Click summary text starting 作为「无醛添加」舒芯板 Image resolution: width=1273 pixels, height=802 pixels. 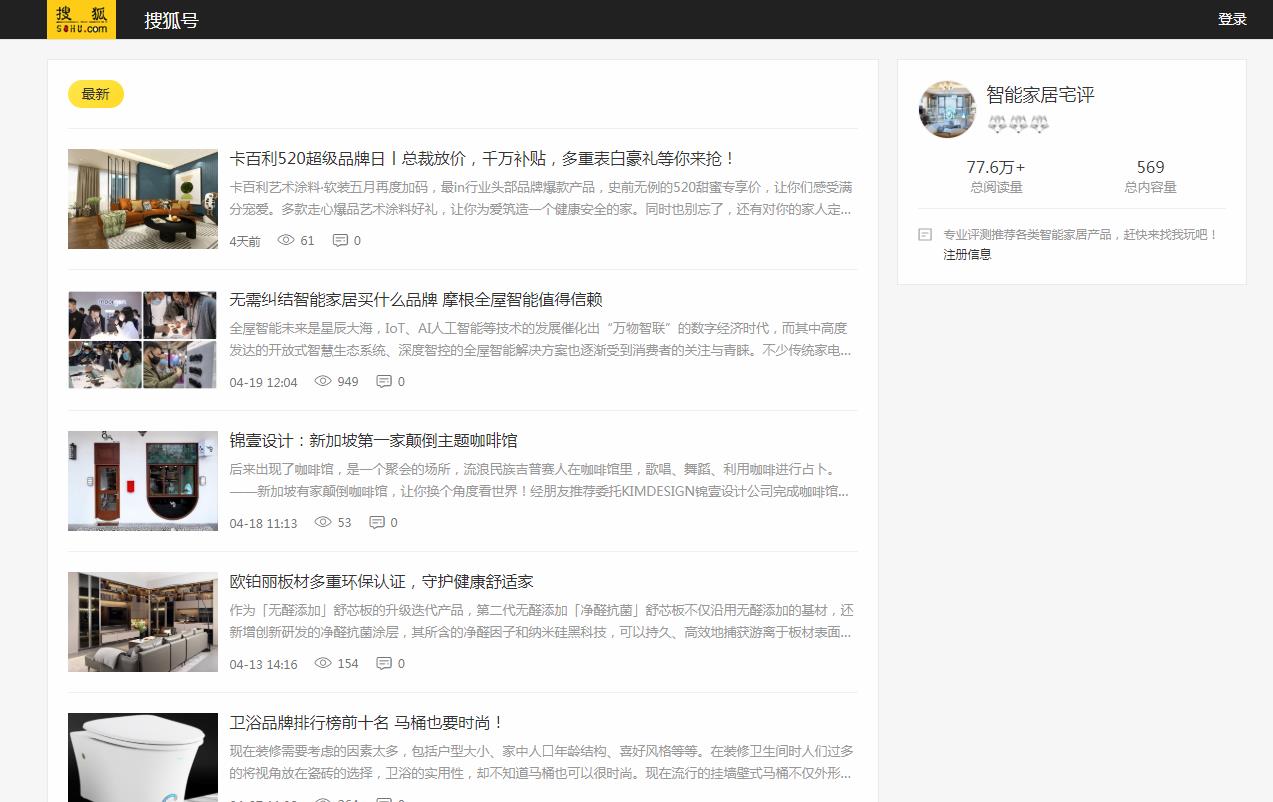[541, 621]
